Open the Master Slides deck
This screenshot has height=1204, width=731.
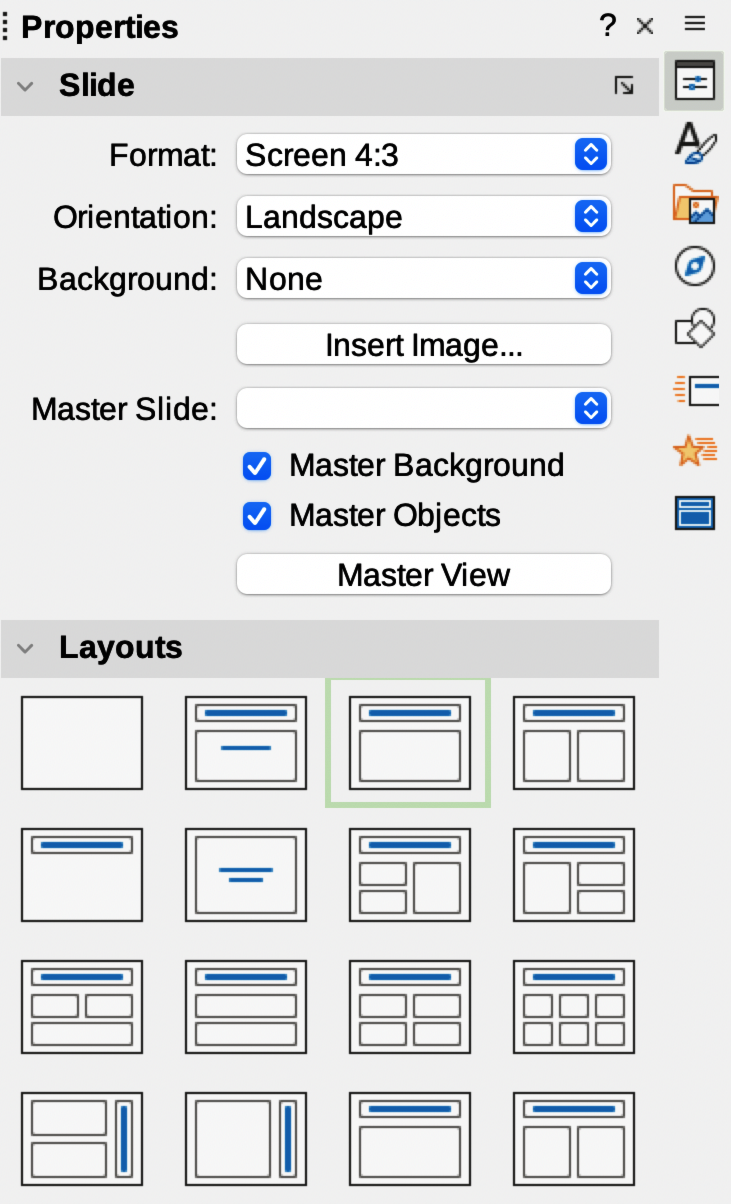[x=695, y=513]
